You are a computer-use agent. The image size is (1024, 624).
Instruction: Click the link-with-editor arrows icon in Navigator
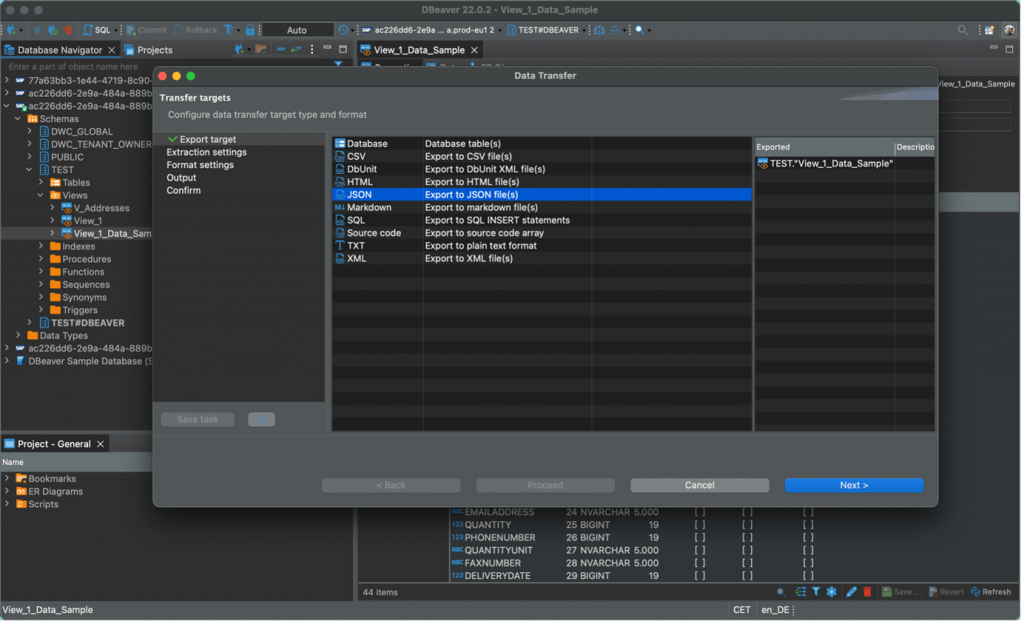[296, 50]
